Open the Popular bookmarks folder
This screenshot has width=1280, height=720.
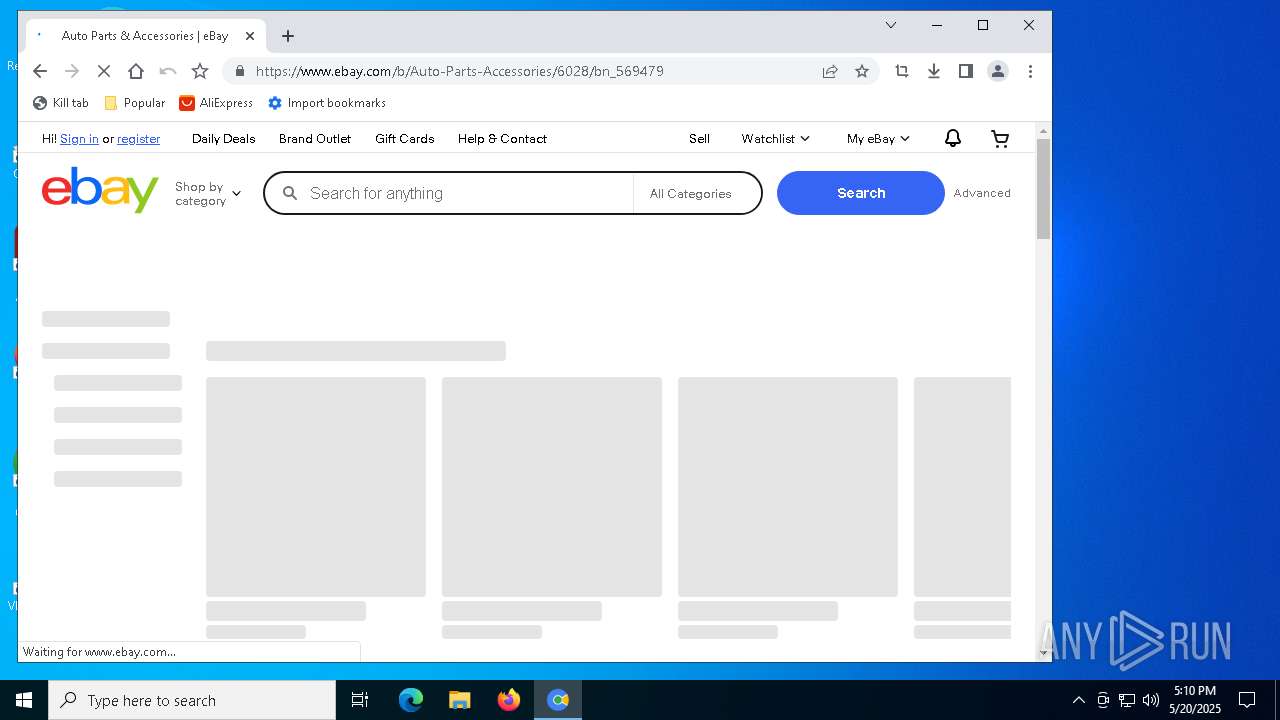click(135, 103)
